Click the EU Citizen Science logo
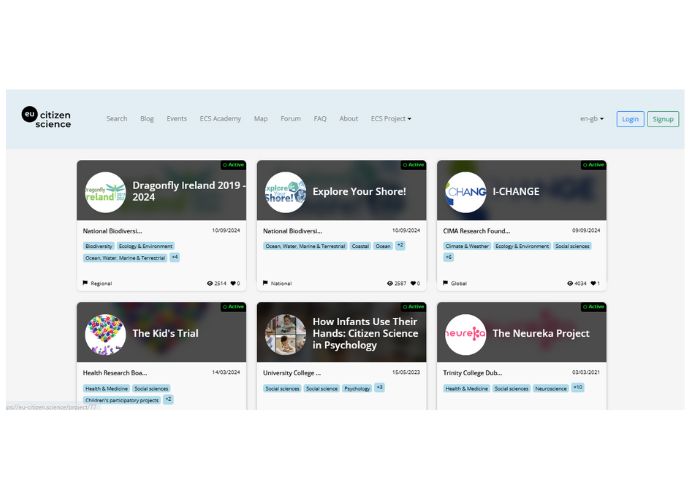 pyautogui.click(x=47, y=118)
